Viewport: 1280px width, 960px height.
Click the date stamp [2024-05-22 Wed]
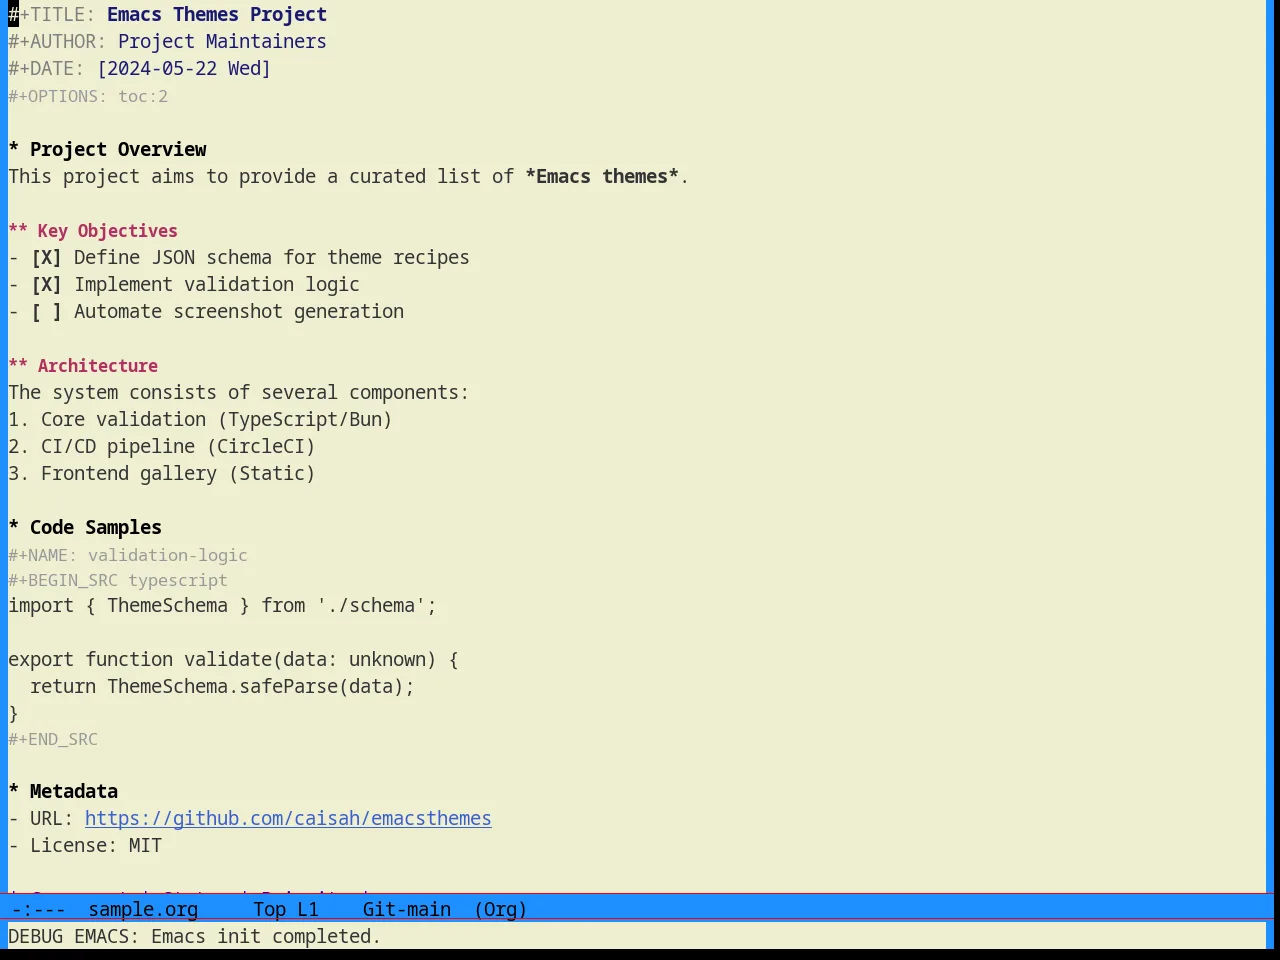tap(184, 69)
